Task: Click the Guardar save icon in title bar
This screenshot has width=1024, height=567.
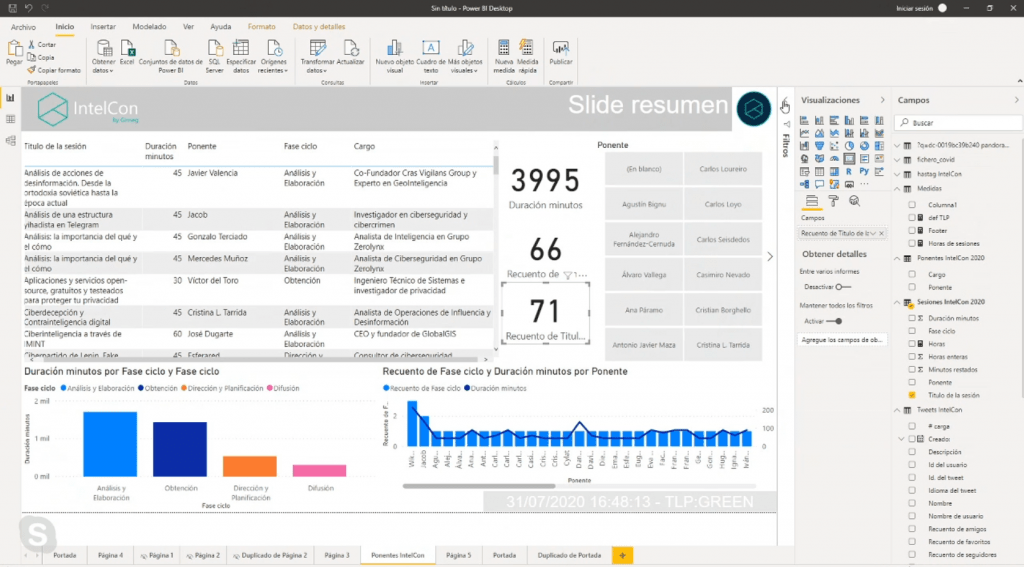Action: [12, 8]
